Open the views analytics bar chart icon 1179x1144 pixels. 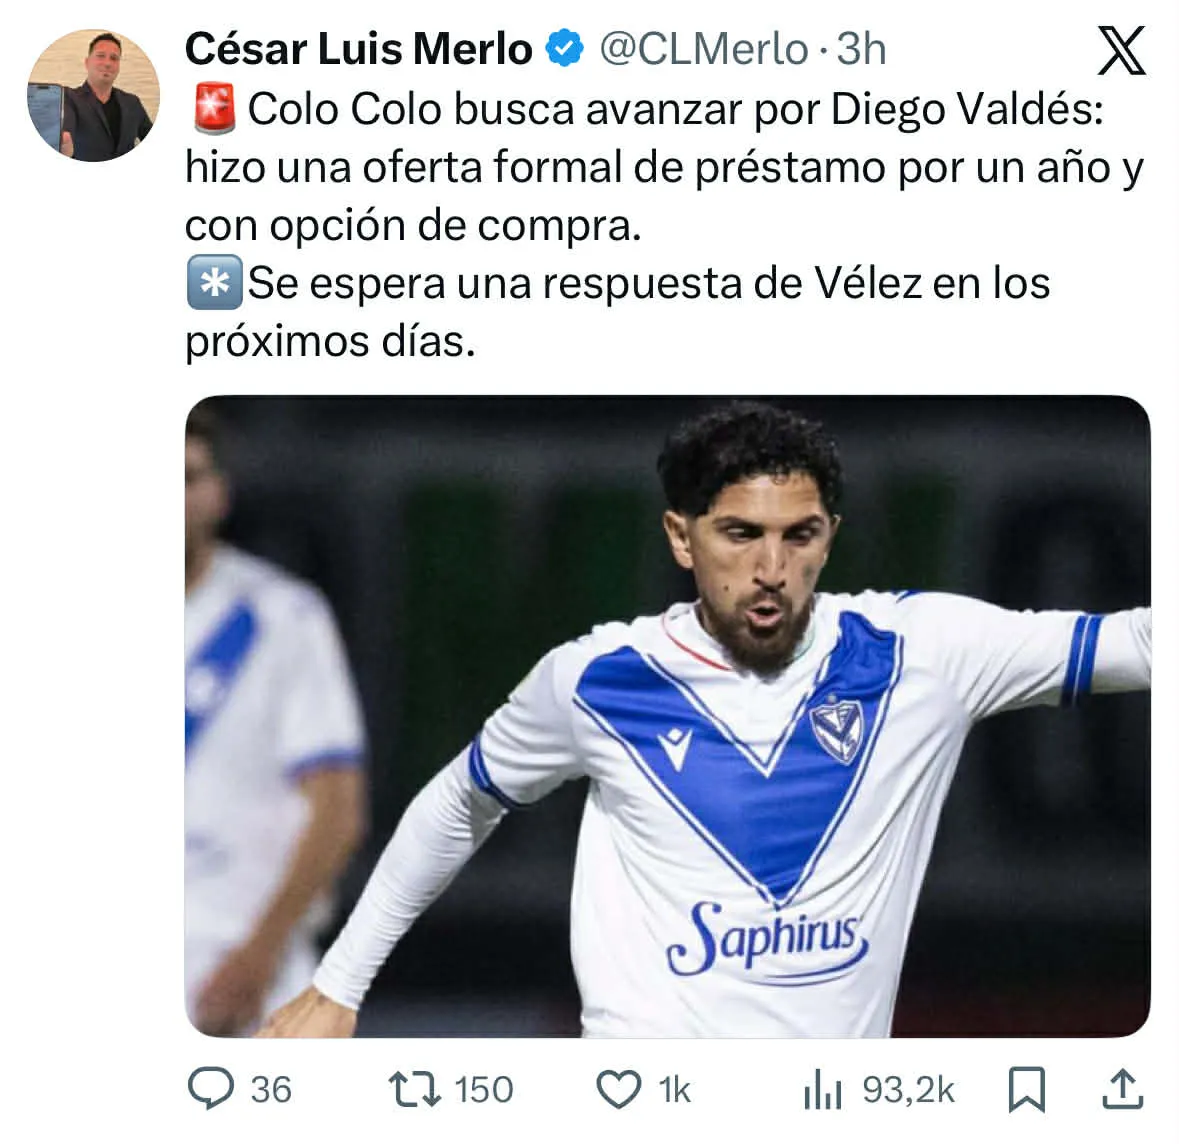pyautogui.click(x=823, y=1089)
